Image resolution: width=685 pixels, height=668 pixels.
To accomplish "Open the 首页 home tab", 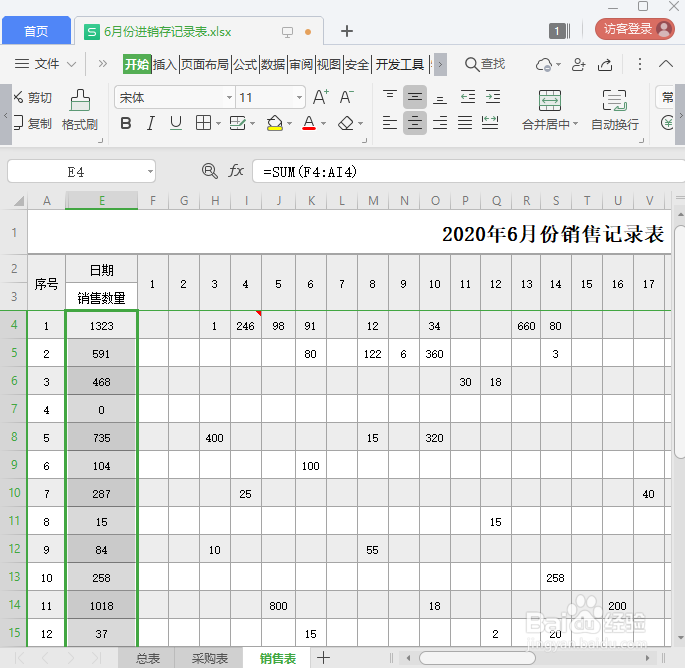I will 36,31.
